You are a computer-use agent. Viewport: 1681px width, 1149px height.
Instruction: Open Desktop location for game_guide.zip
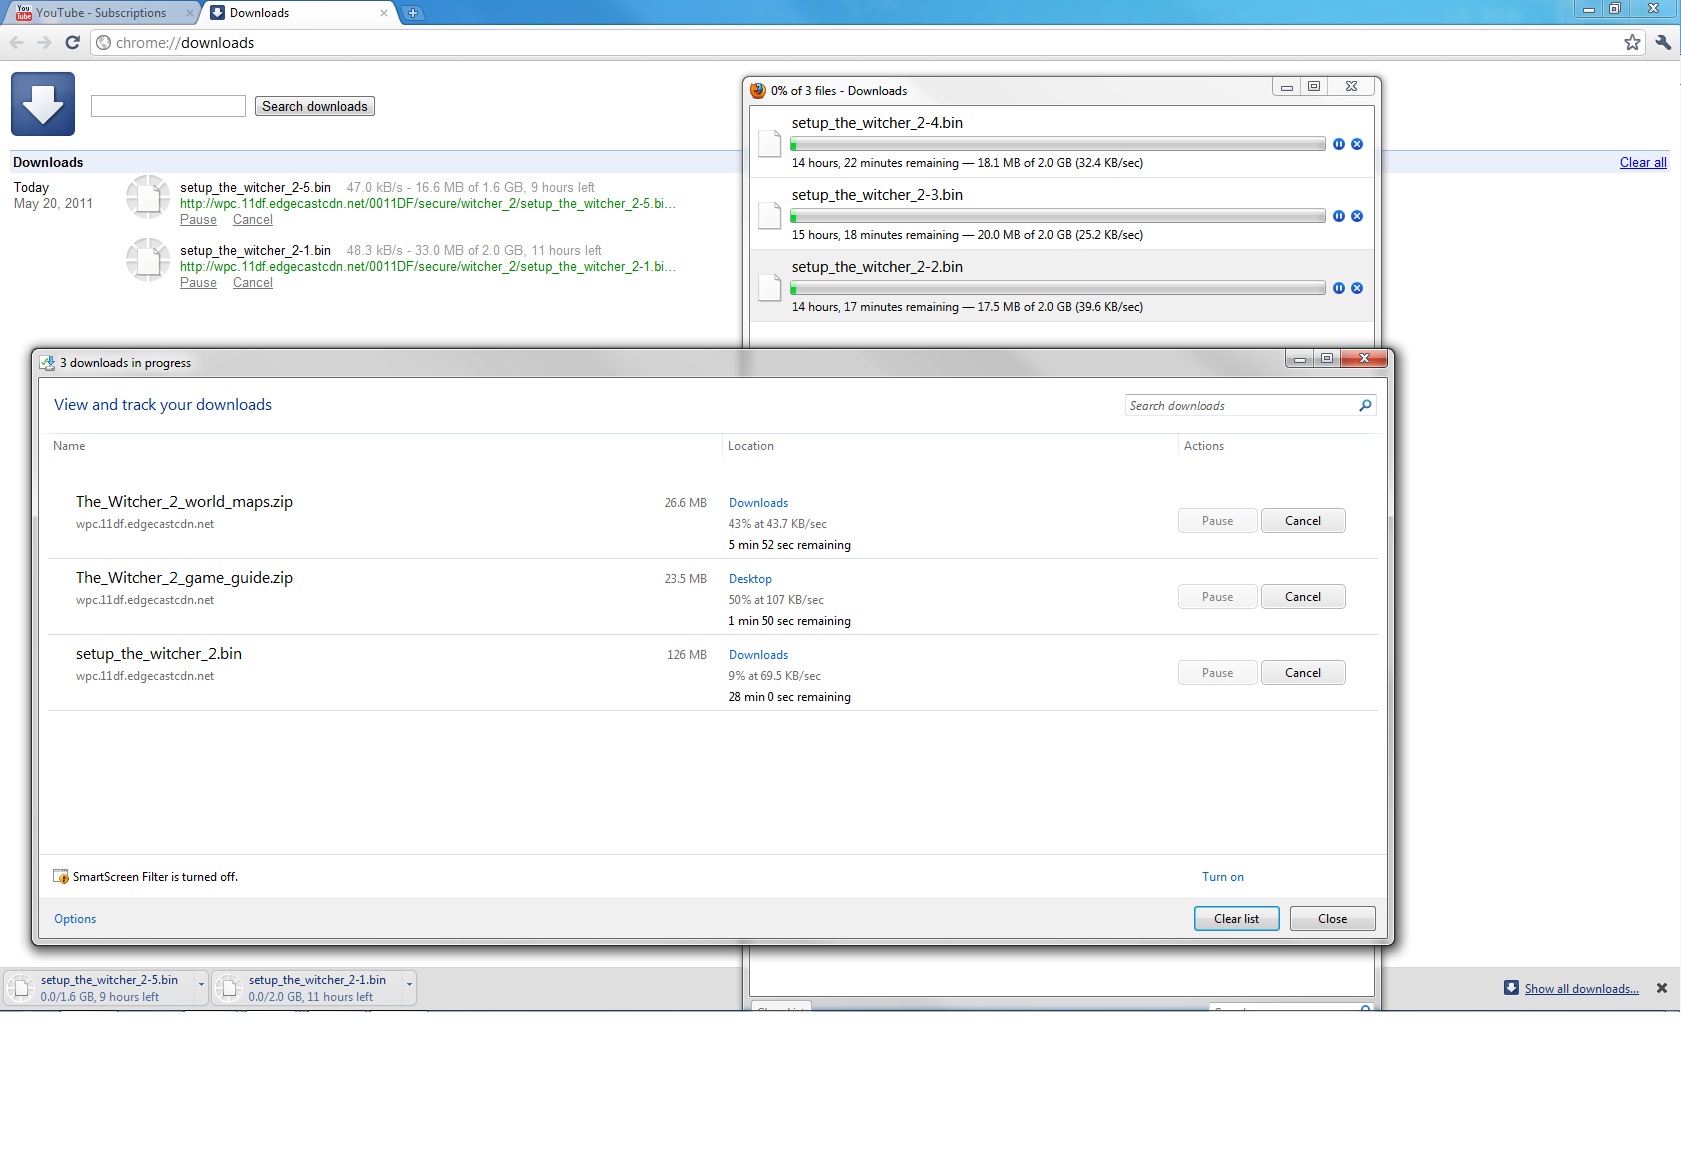(x=750, y=579)
